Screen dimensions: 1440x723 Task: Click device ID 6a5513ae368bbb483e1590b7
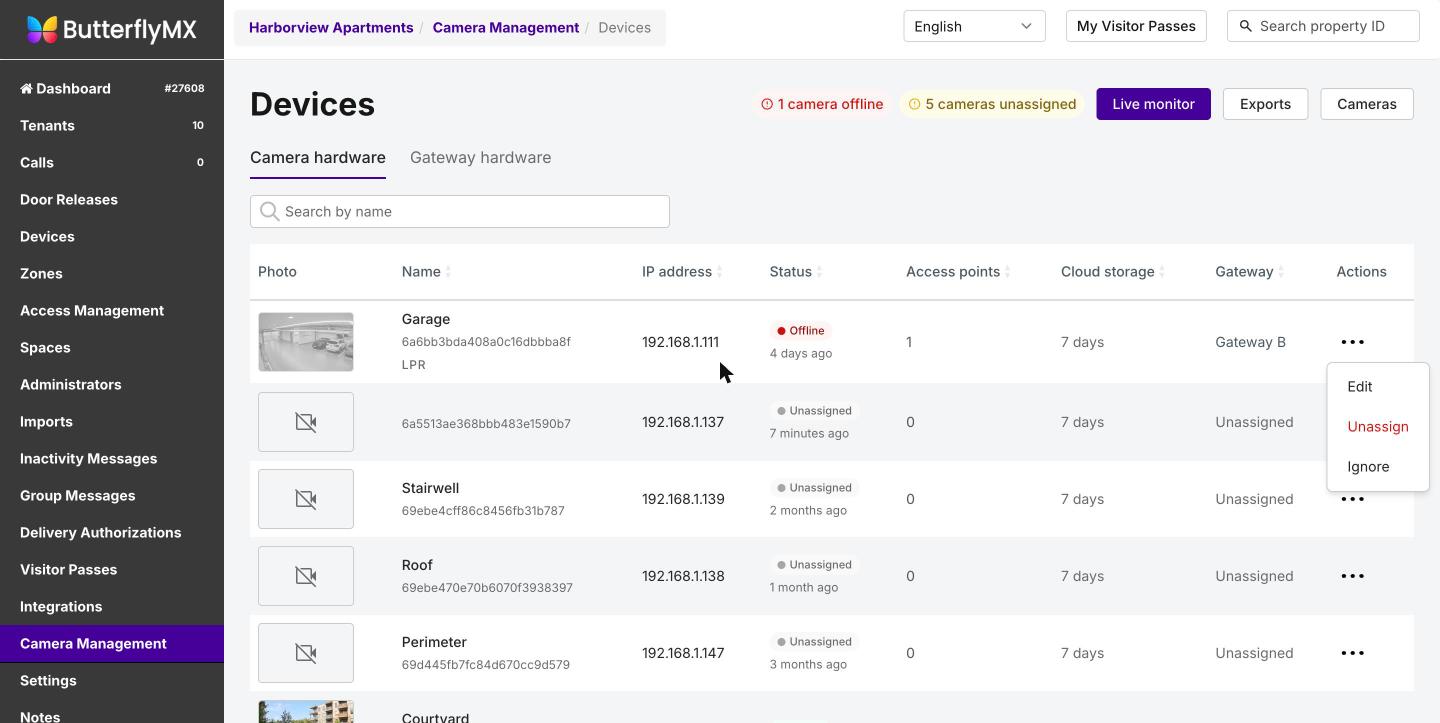[486, 424]
